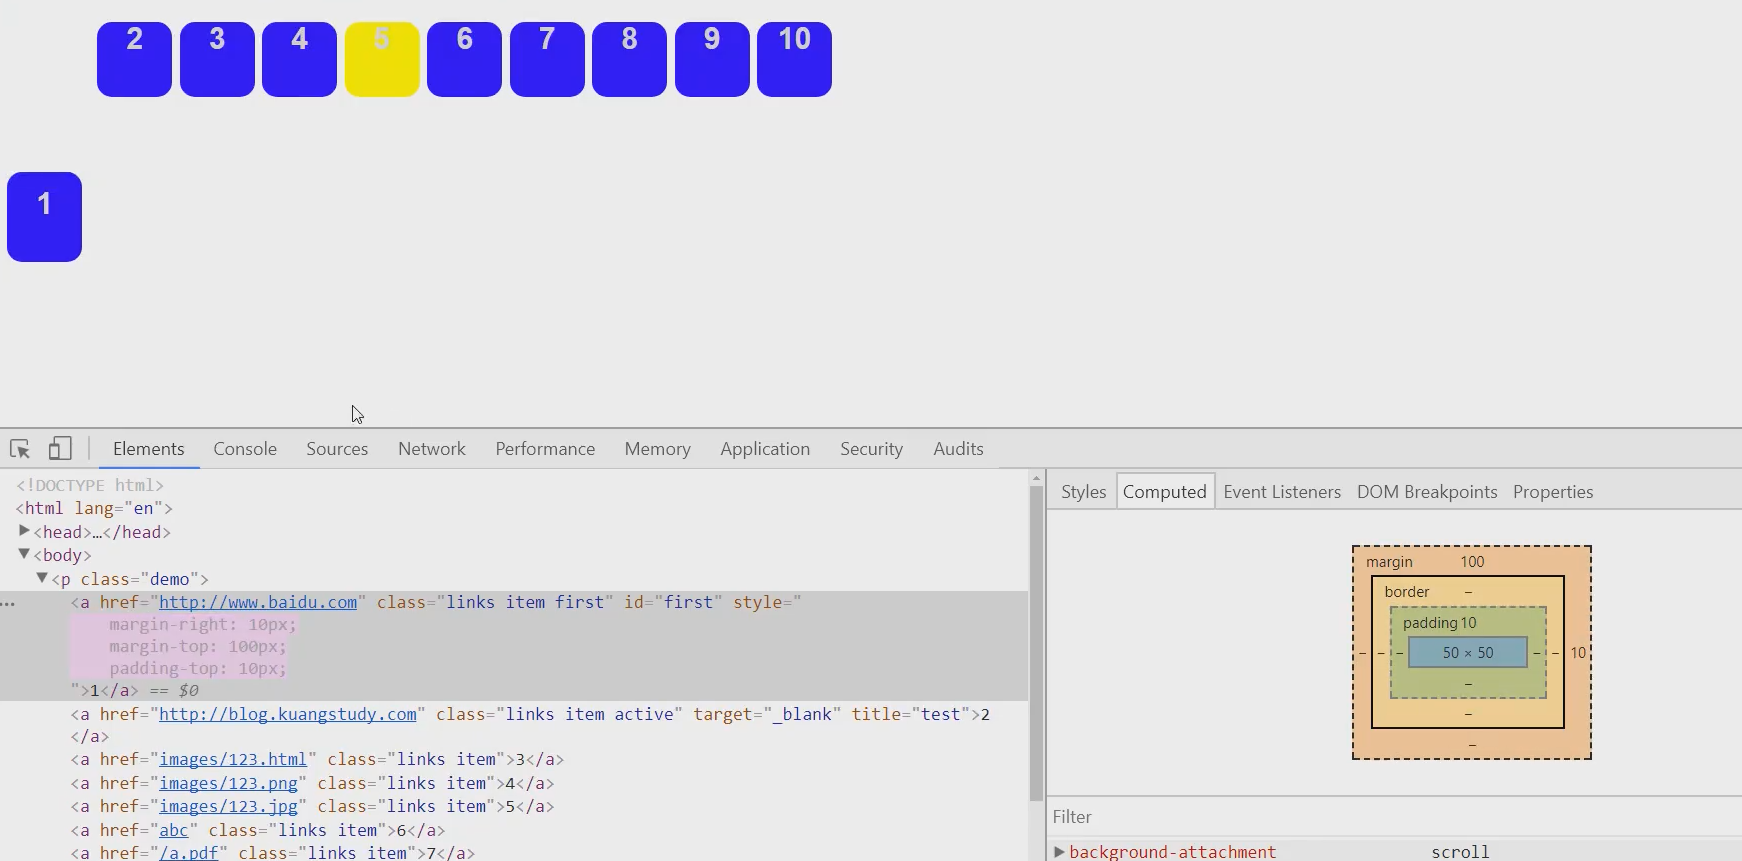
Task: Click the padding 10 label in box model
Action: [1440, 623]
